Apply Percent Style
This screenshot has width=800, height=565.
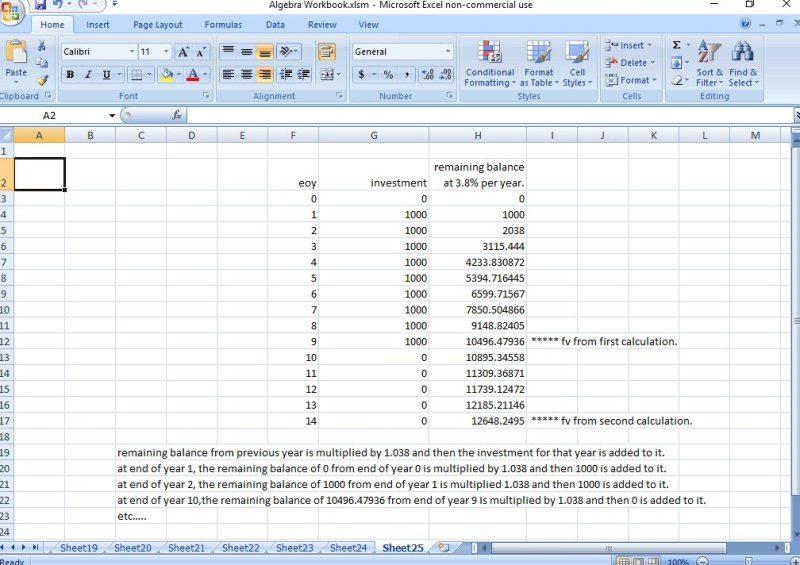point(388,75)
